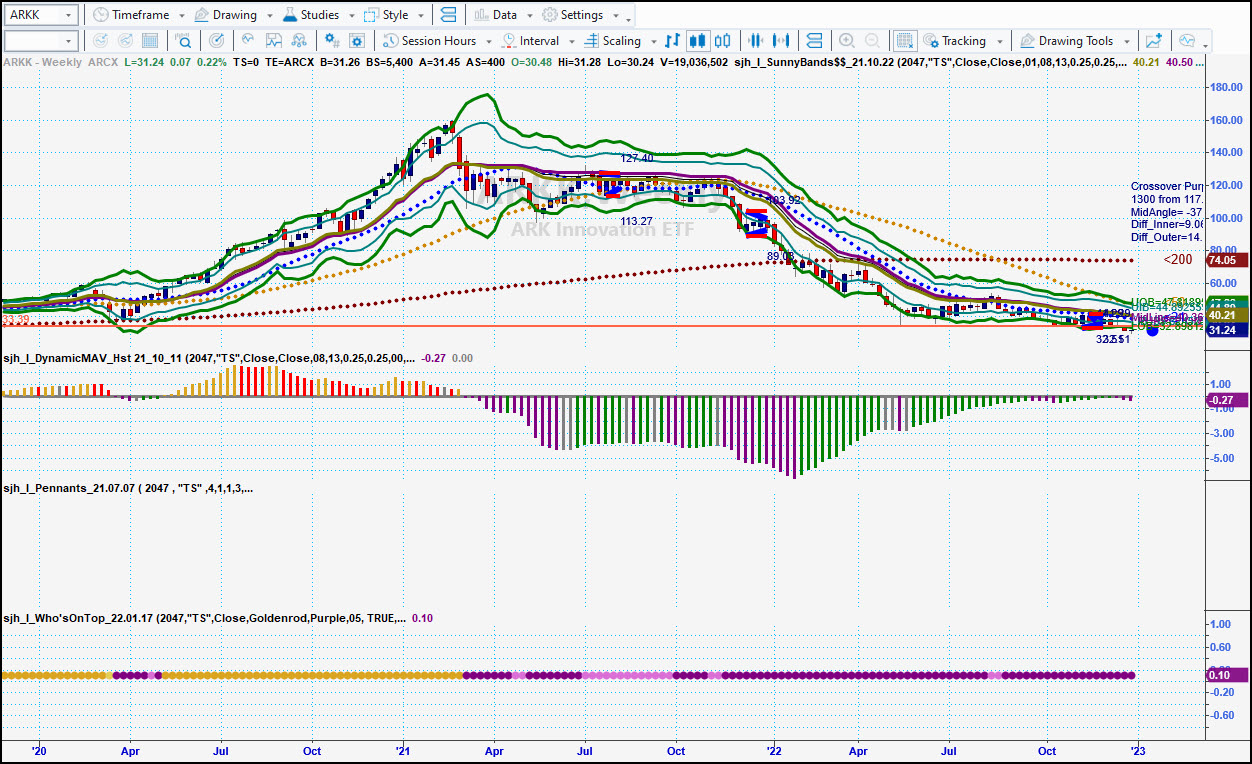
Task: Click the second refresh-check toolbar icon
Action: click(125, 41)
